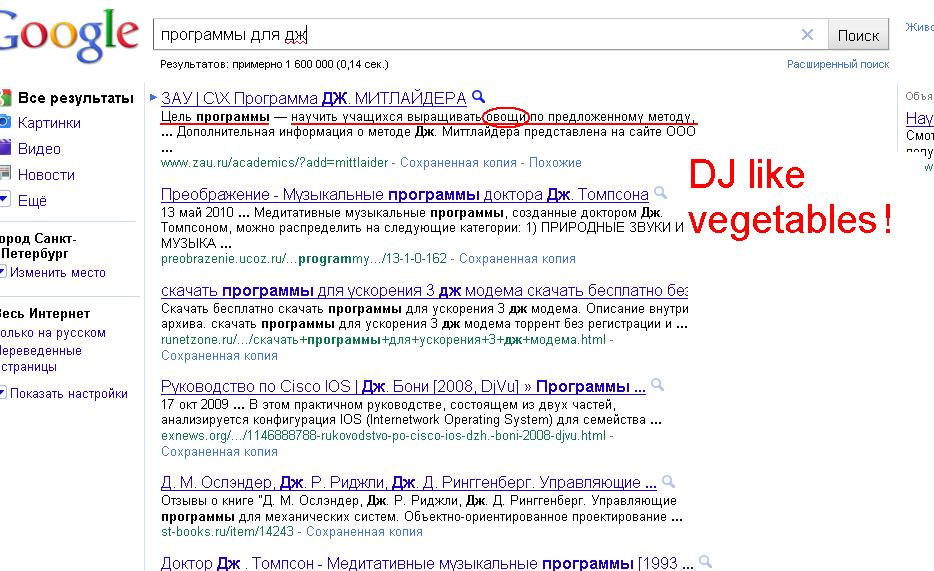
Task: Click preview magnifier beside Доктор Дж. Томпсон
Action: (705, 561)
